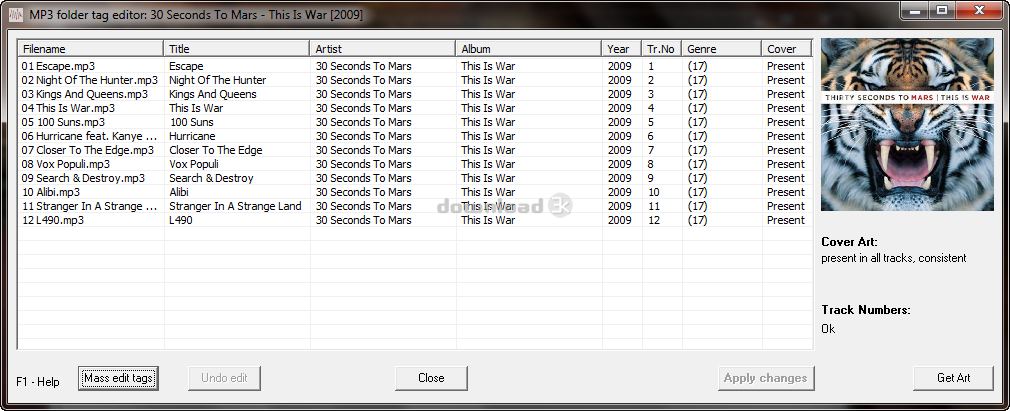1010x411 pixels.
Task: Click the Track Numbers Ok status
Action: 828,329
